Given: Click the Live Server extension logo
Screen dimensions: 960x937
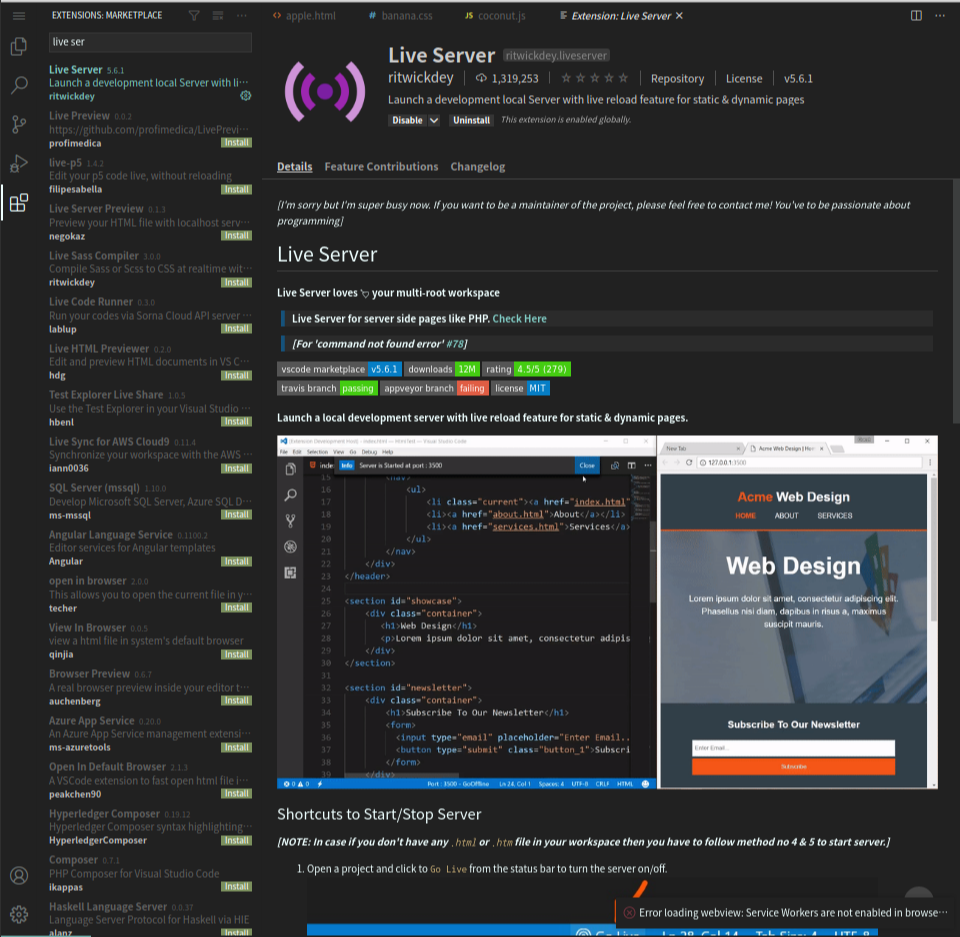Looking at the screenshot, I should [x=325, y=91].
